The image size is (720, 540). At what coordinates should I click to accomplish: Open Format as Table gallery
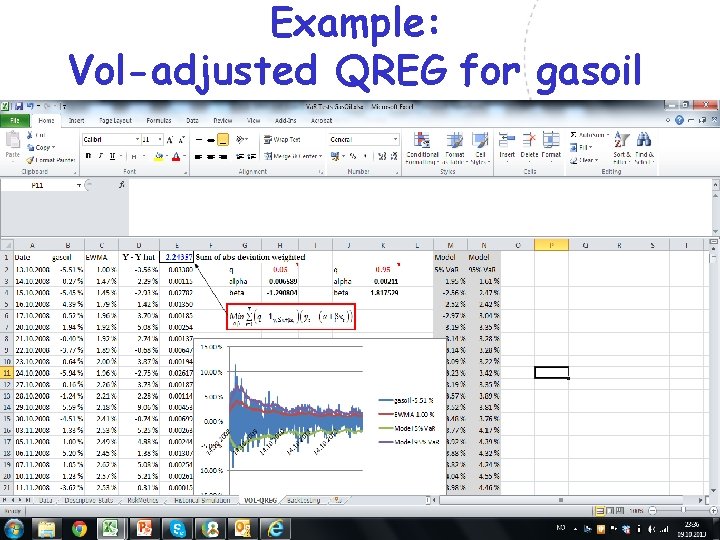pyautogui.click(x=455, y=148)
